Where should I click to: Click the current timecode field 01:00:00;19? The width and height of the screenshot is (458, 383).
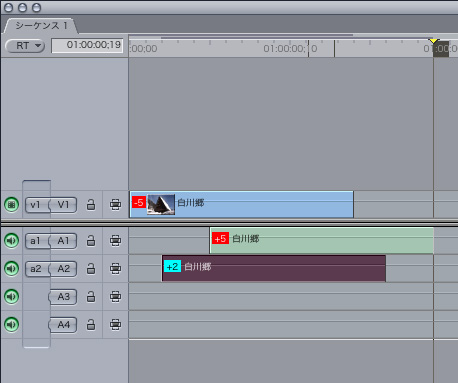87,45
